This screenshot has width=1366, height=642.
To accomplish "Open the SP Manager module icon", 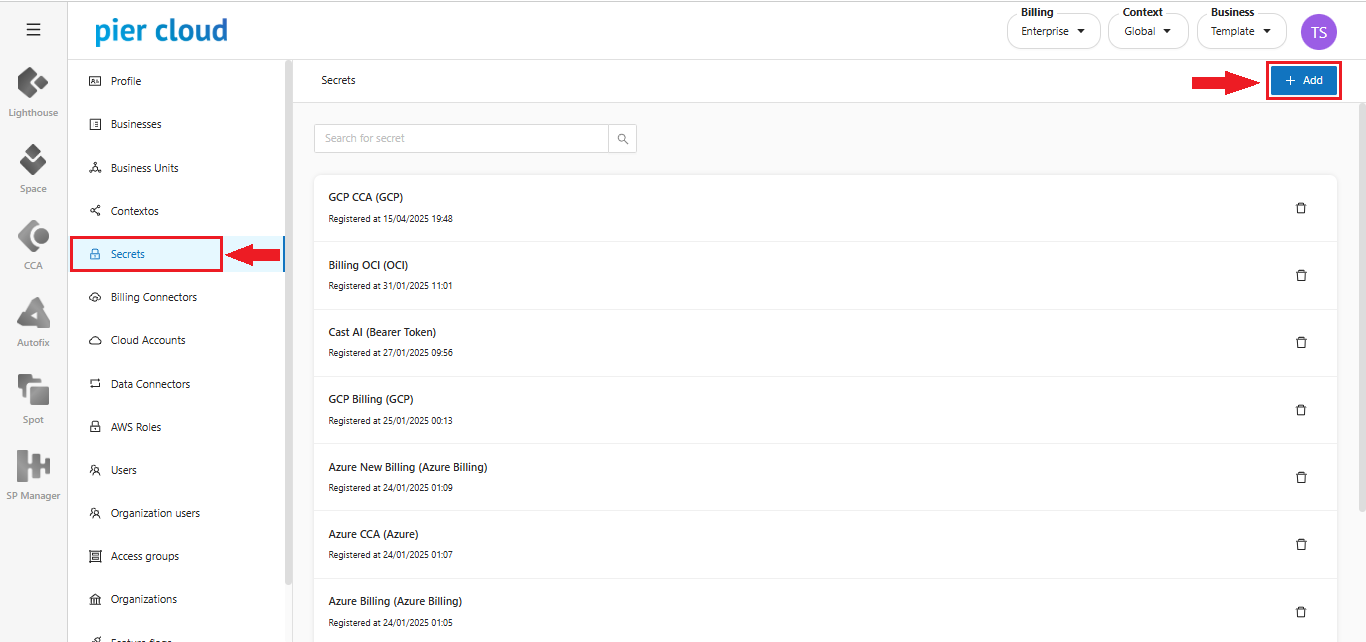I will 33,466.
